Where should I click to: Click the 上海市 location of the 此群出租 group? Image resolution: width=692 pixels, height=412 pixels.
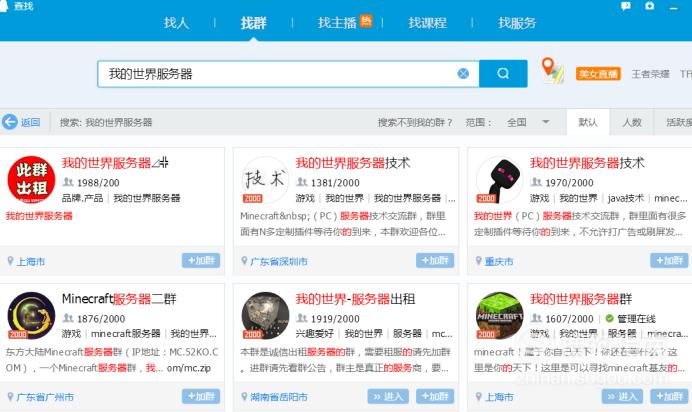31,262
